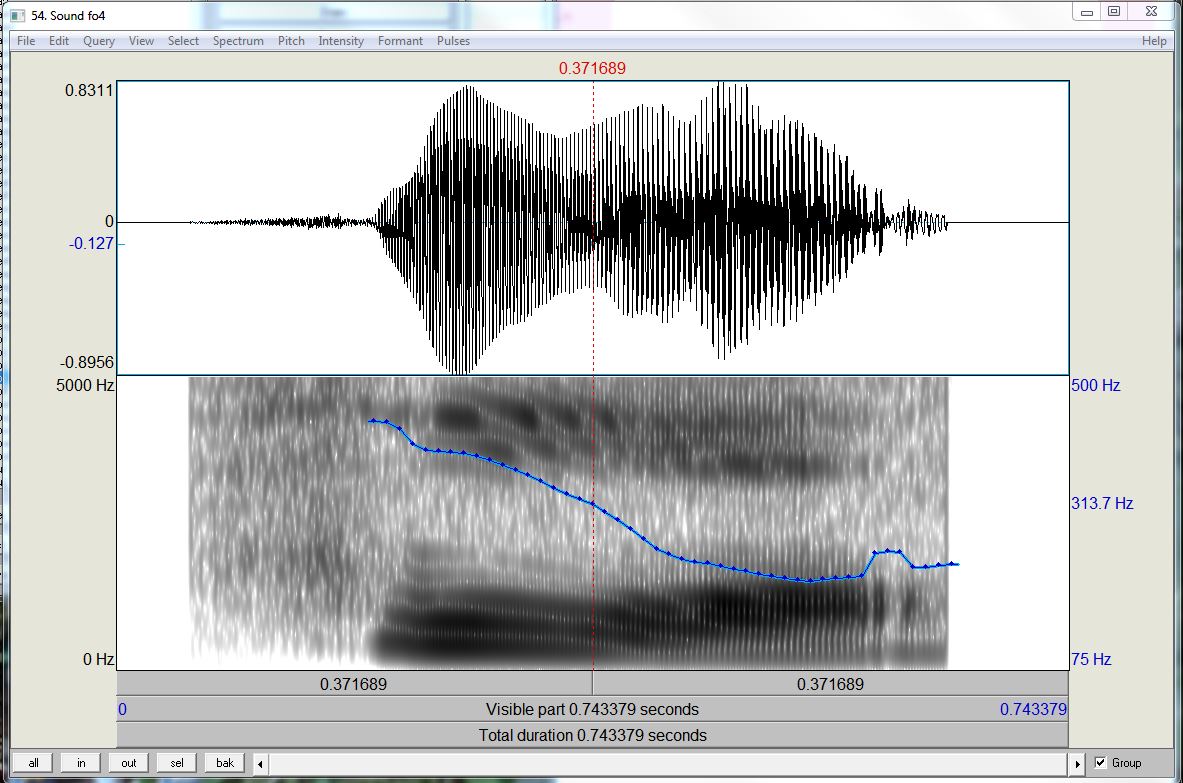The image size is (1183, 783).
Task: Click the 'in' zoom button
Action: [81, 763]
